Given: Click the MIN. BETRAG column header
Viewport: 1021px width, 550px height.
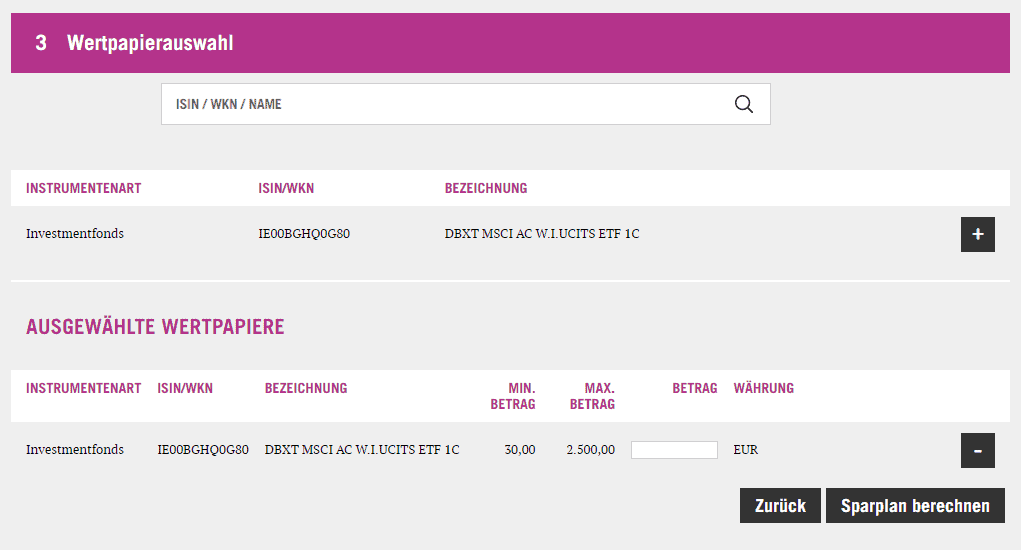Looking at the screenshot, I should (x=513, y=396).
